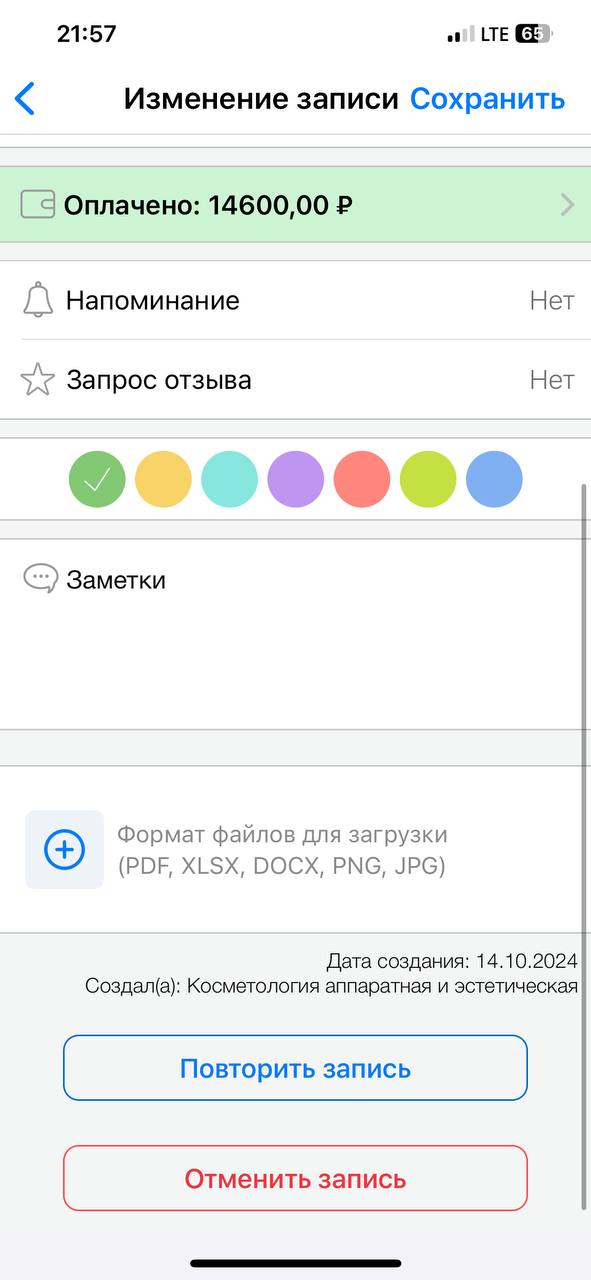Tap the speech bubble Заметки icon
This screenshot has height=1280, width=591.
pyautogui.click(x=40, y=579)
